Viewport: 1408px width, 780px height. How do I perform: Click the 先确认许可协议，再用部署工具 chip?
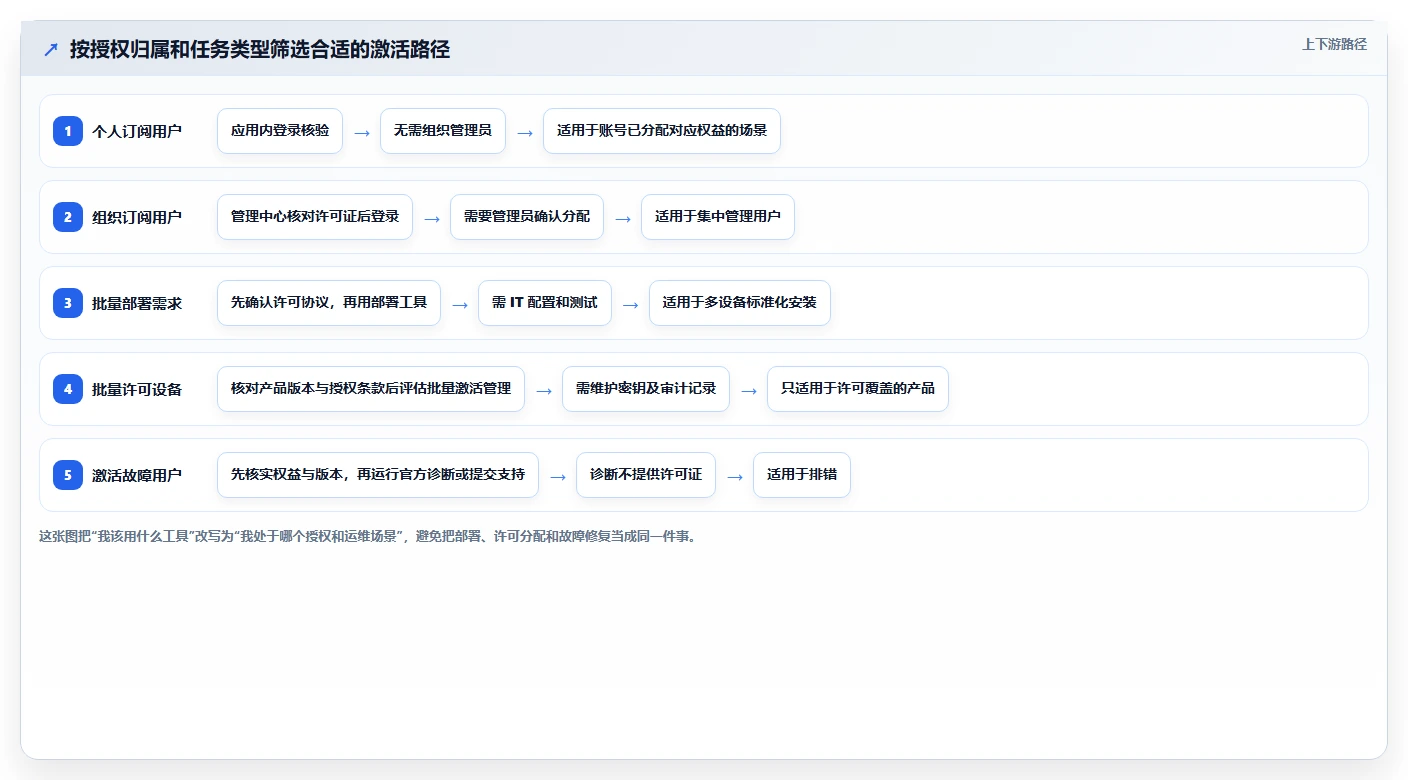pos(329,303)
